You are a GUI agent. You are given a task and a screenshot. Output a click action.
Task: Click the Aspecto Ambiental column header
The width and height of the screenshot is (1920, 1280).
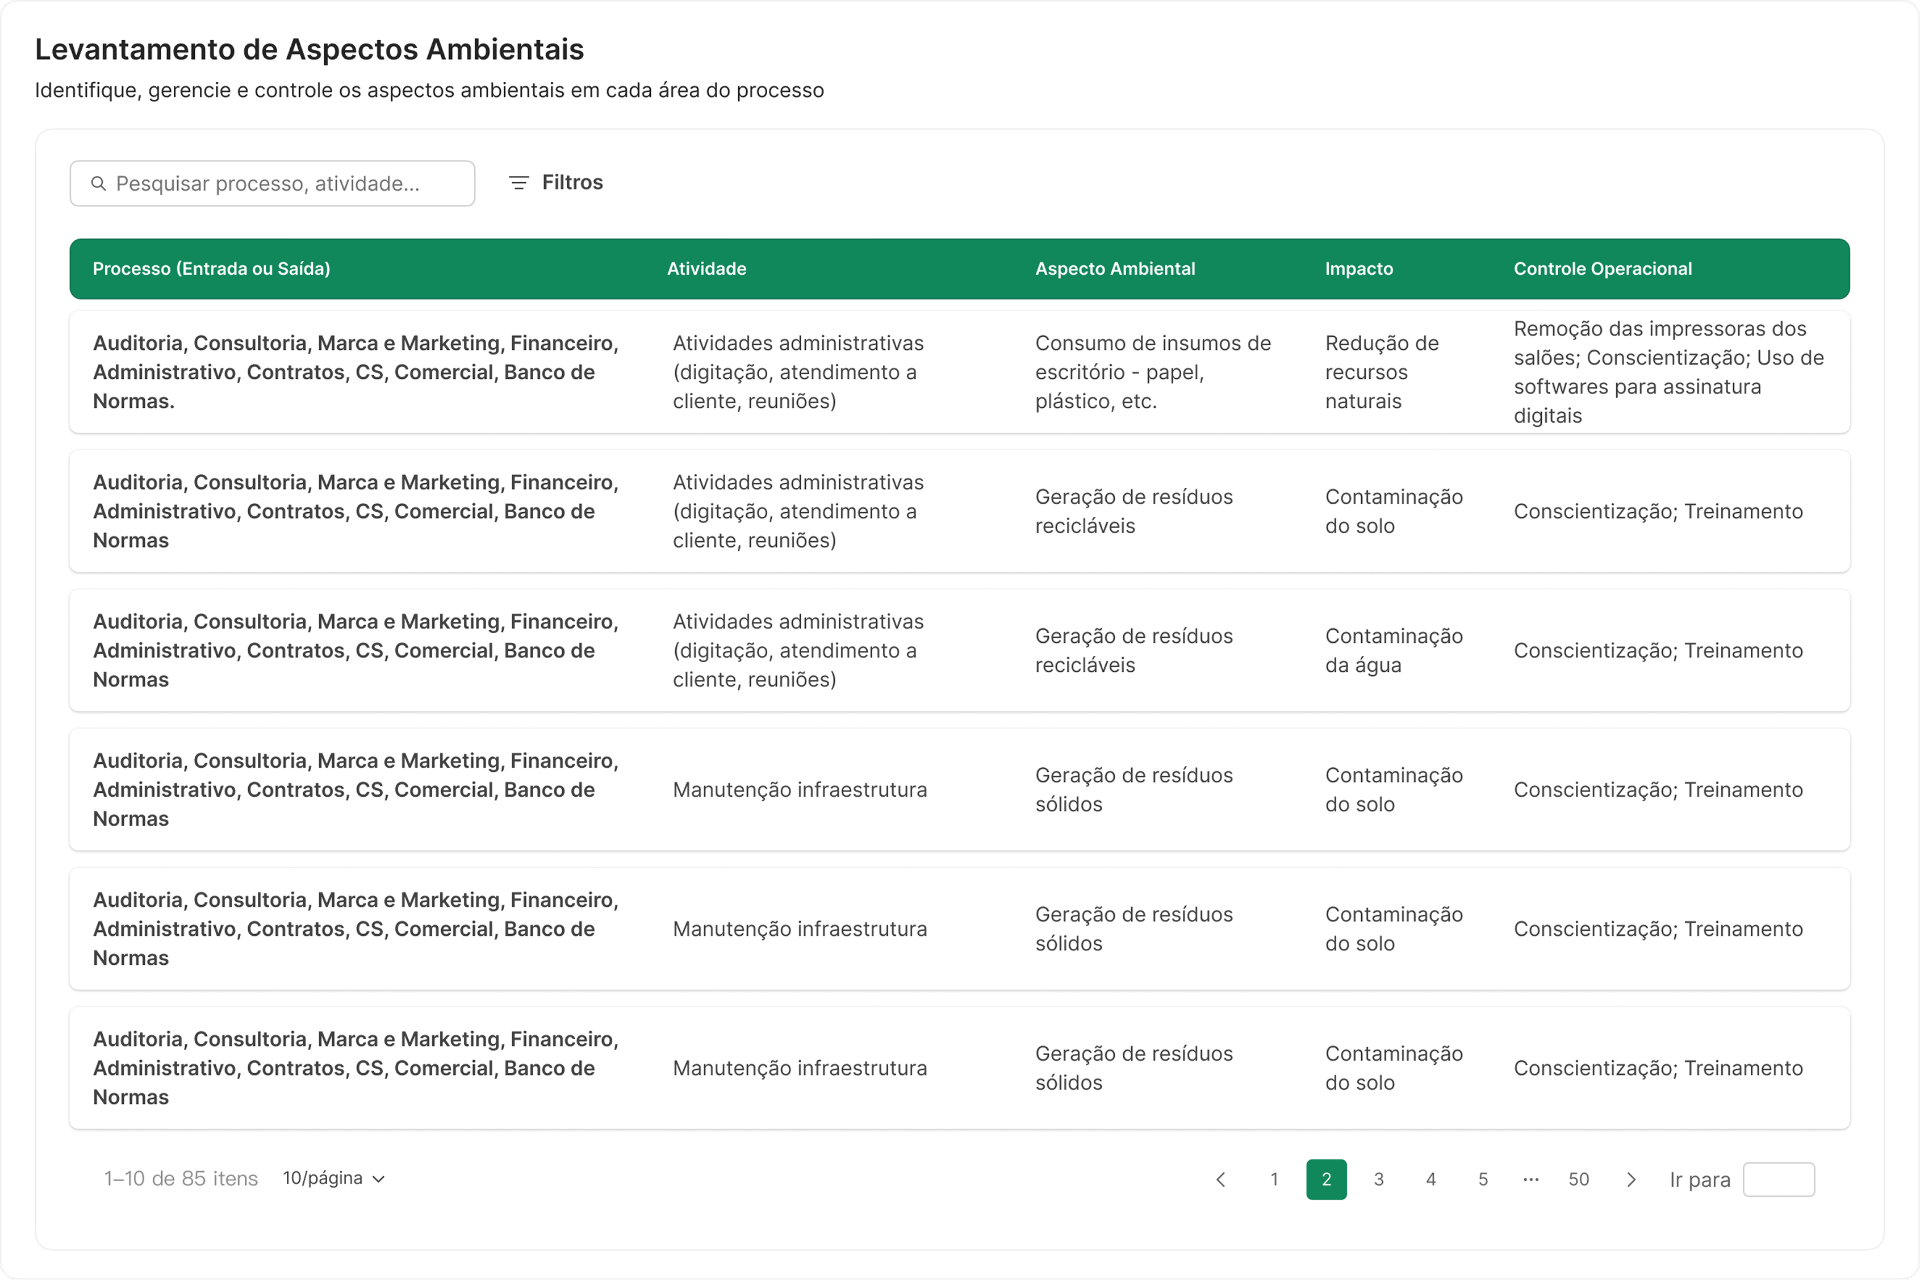pos(1114,269)
